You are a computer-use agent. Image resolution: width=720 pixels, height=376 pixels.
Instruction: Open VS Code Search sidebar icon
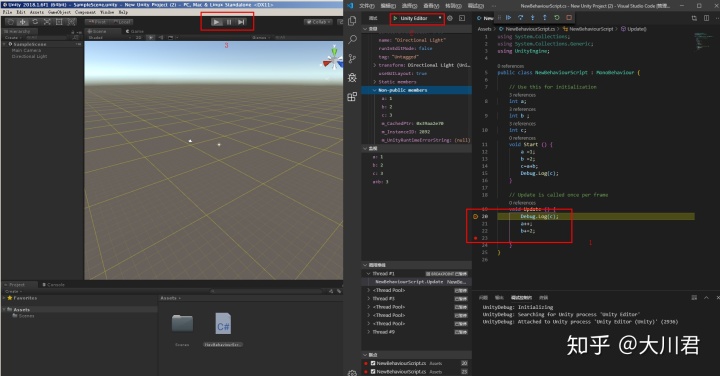(352, 39)
